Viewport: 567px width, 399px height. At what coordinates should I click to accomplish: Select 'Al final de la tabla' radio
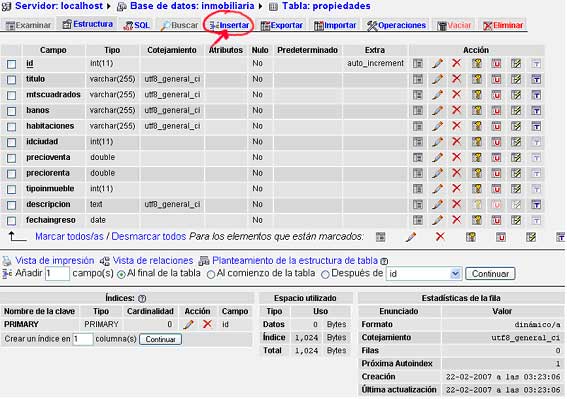pyautogui.click(x=122, y=275)
